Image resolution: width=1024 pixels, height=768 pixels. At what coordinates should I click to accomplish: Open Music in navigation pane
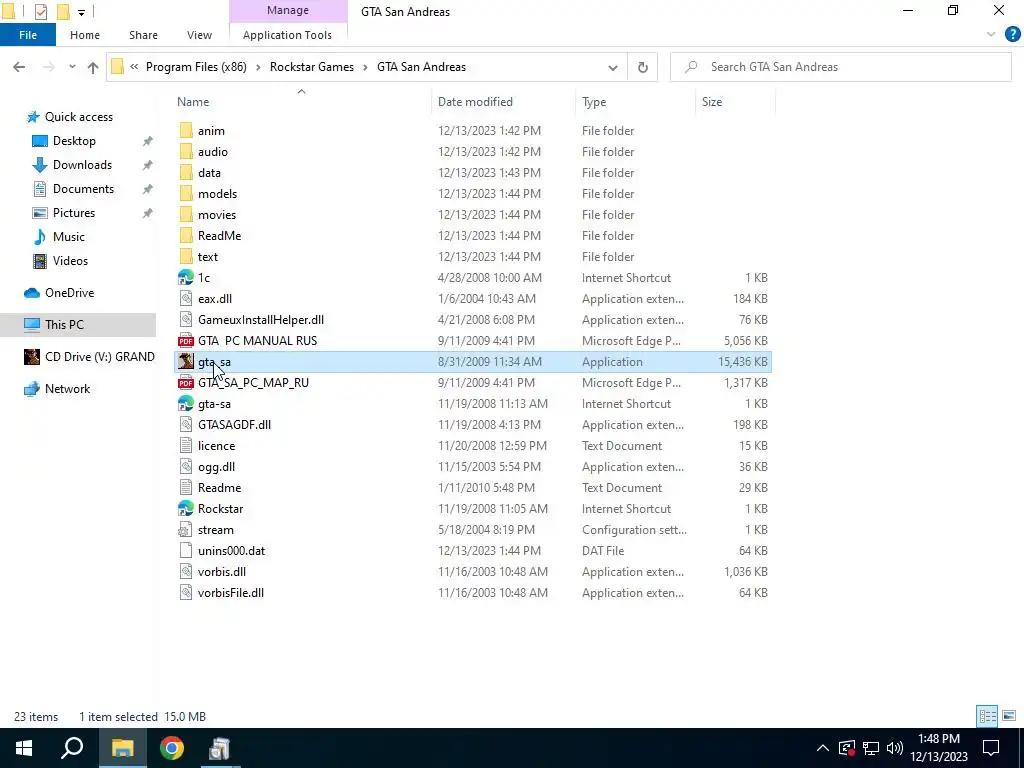69,236
